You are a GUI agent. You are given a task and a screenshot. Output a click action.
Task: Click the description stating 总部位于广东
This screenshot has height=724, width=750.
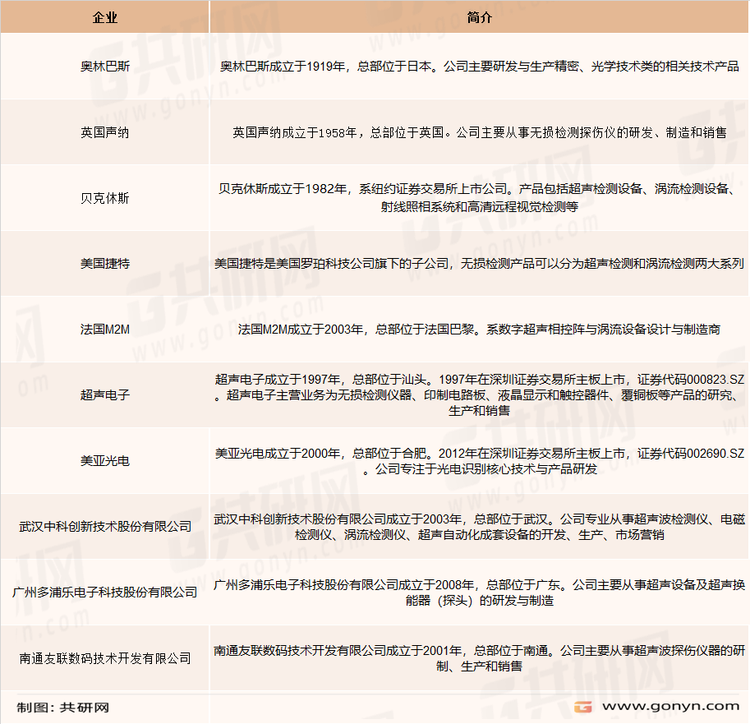click(479, 592)
